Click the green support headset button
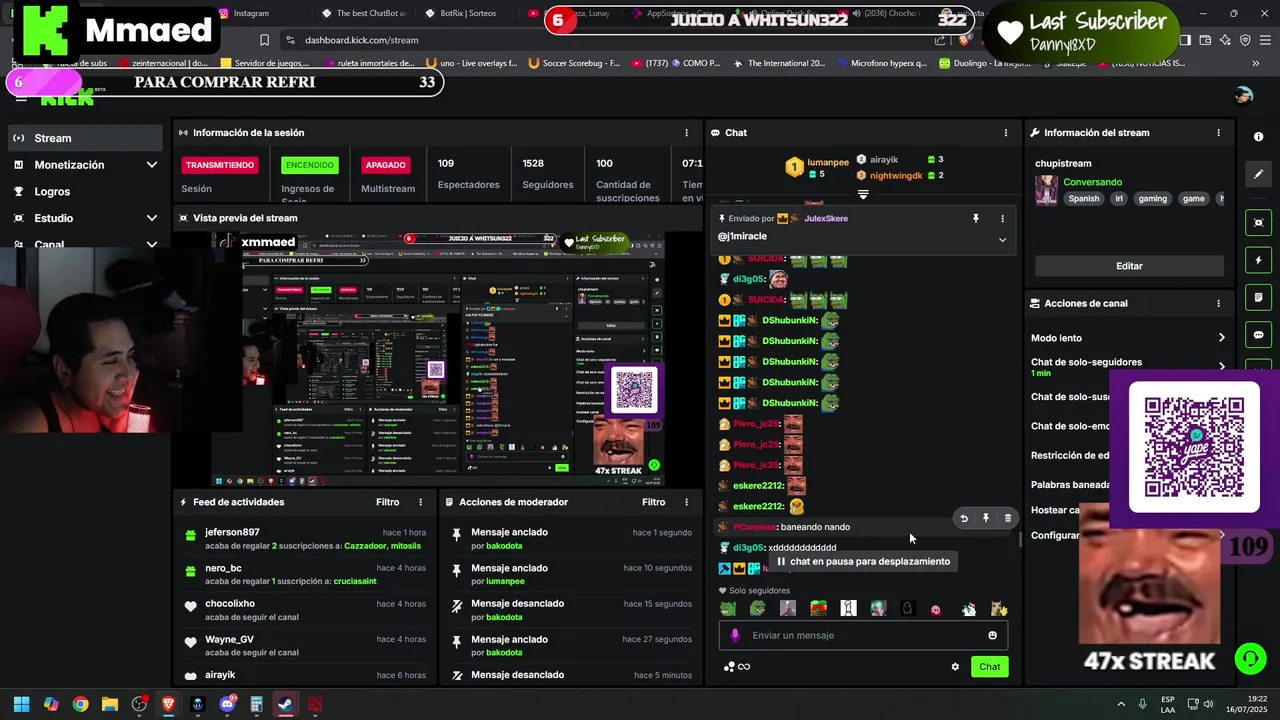The width and height of the screenshot is (1280, 720). [1249, 658]
